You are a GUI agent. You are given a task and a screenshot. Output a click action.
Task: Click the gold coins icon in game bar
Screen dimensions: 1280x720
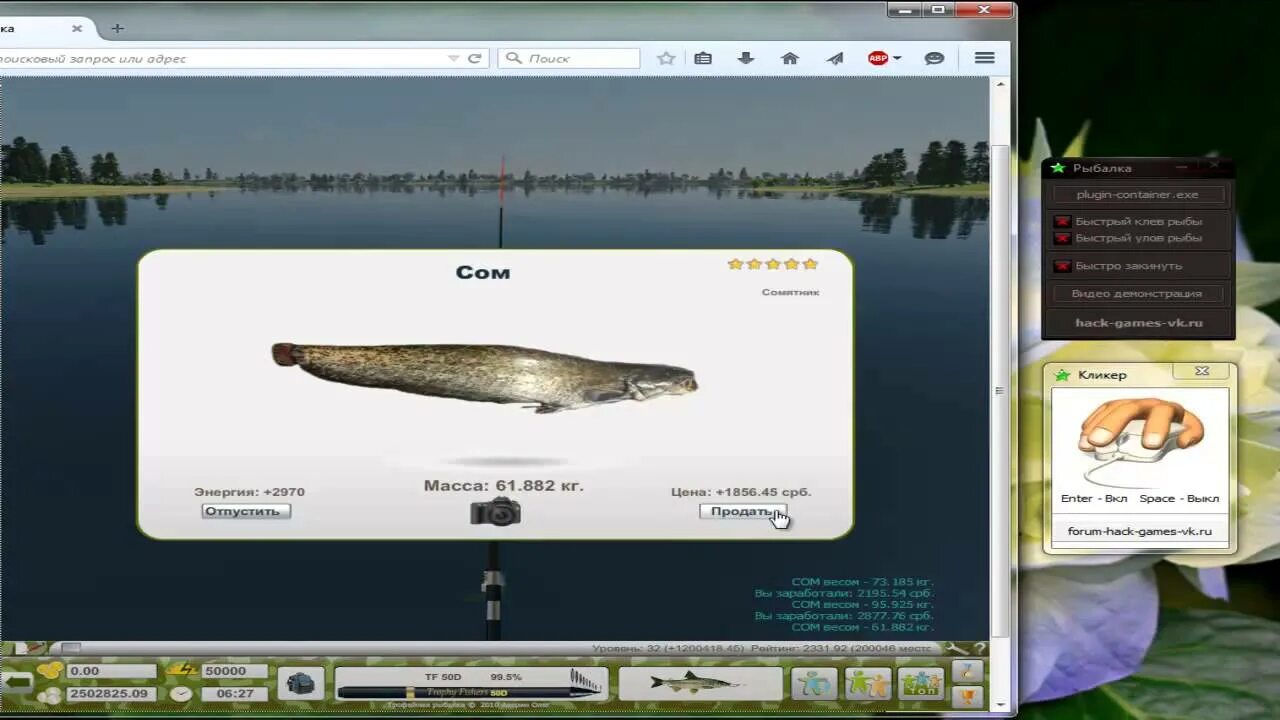pos(49,671)
